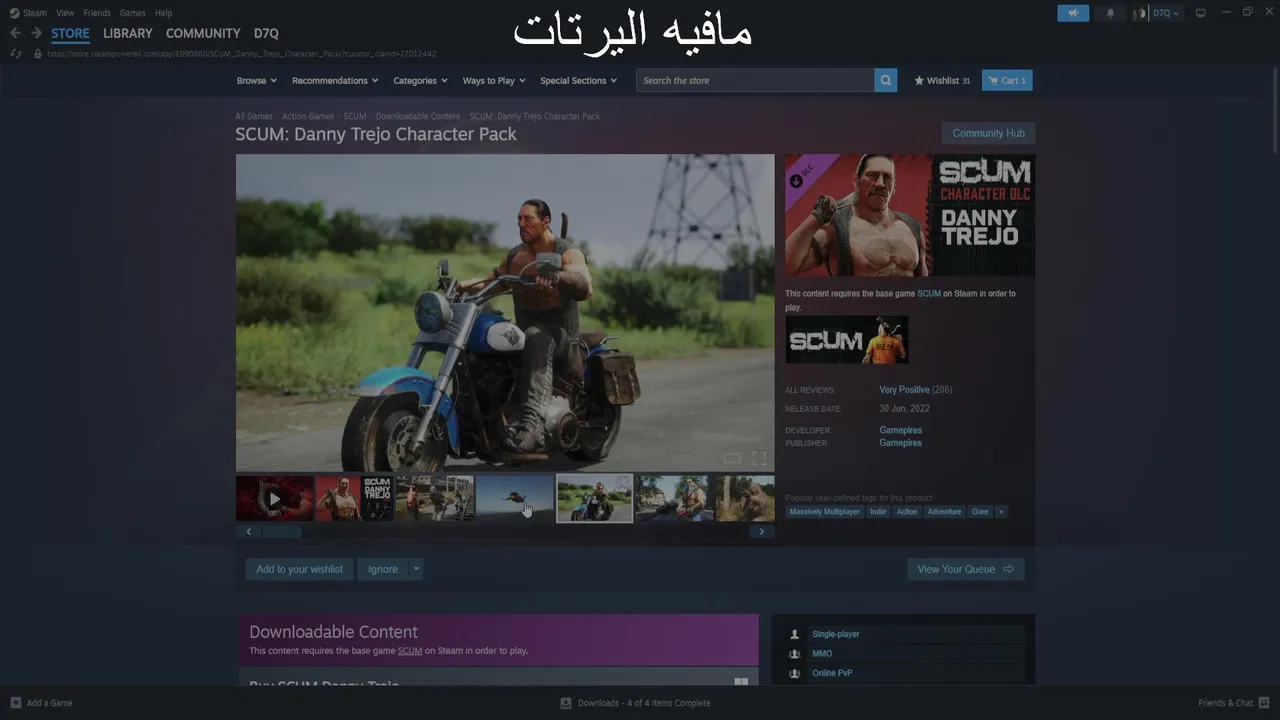
Task: Enter Big Picture mode via monitor icon
Action: point(1201,13)
